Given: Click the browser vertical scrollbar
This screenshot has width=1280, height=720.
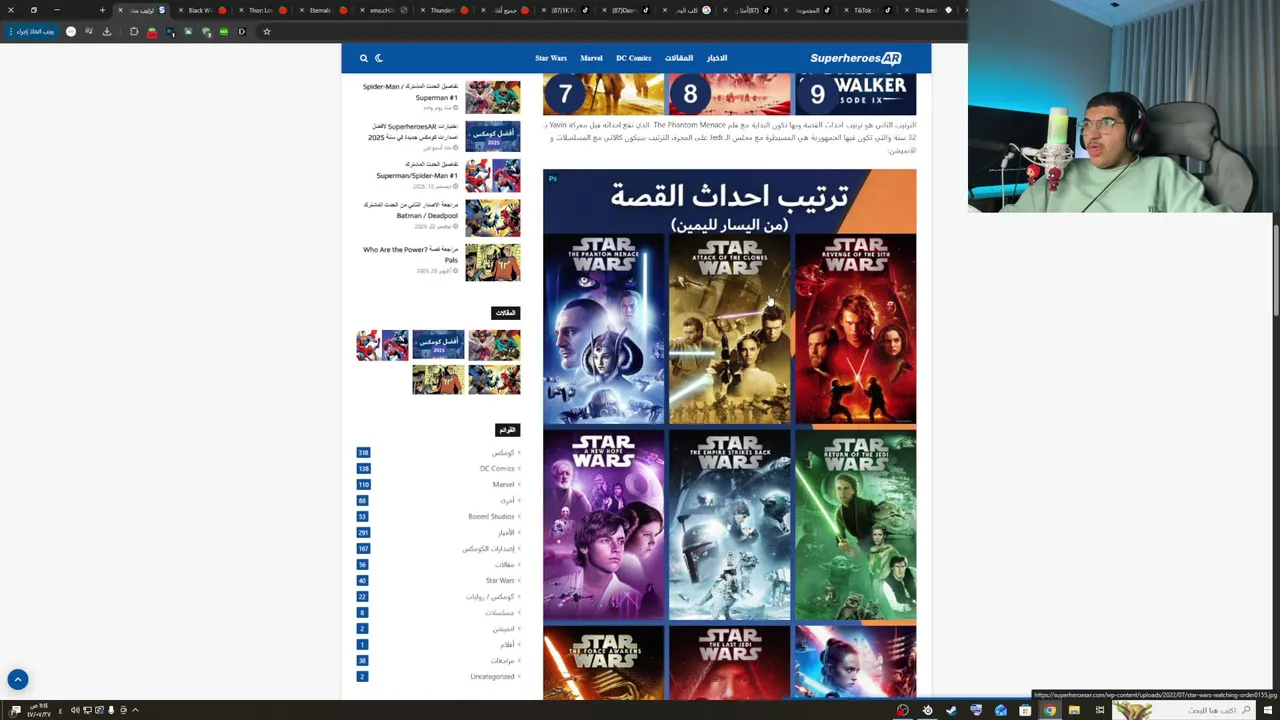Looking at the screenshot, I should [1275, 270].
